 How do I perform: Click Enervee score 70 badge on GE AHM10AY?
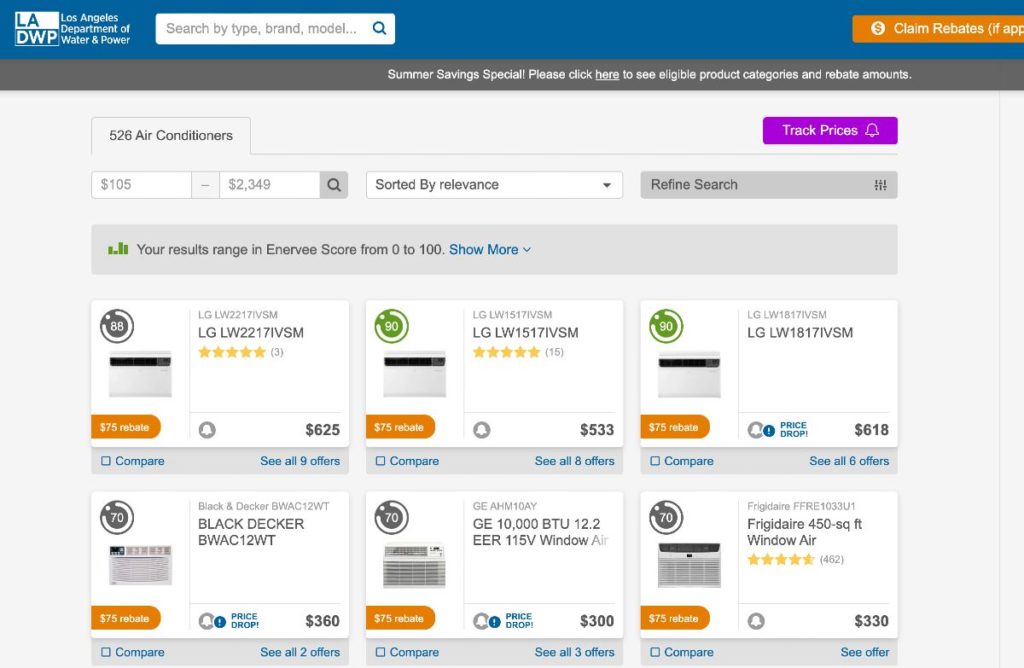[391, 517]
